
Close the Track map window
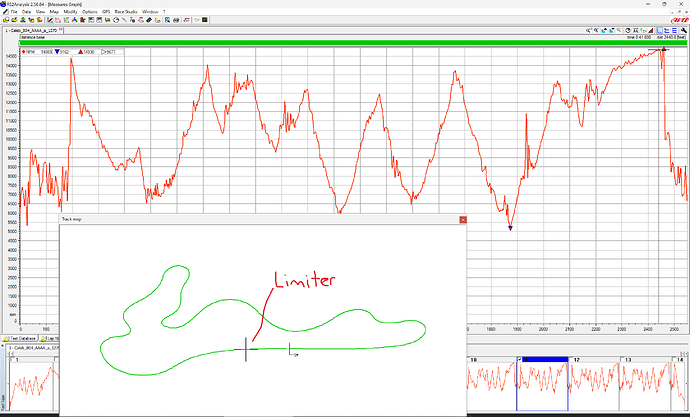pyautogui.click(x=462, y=219)
